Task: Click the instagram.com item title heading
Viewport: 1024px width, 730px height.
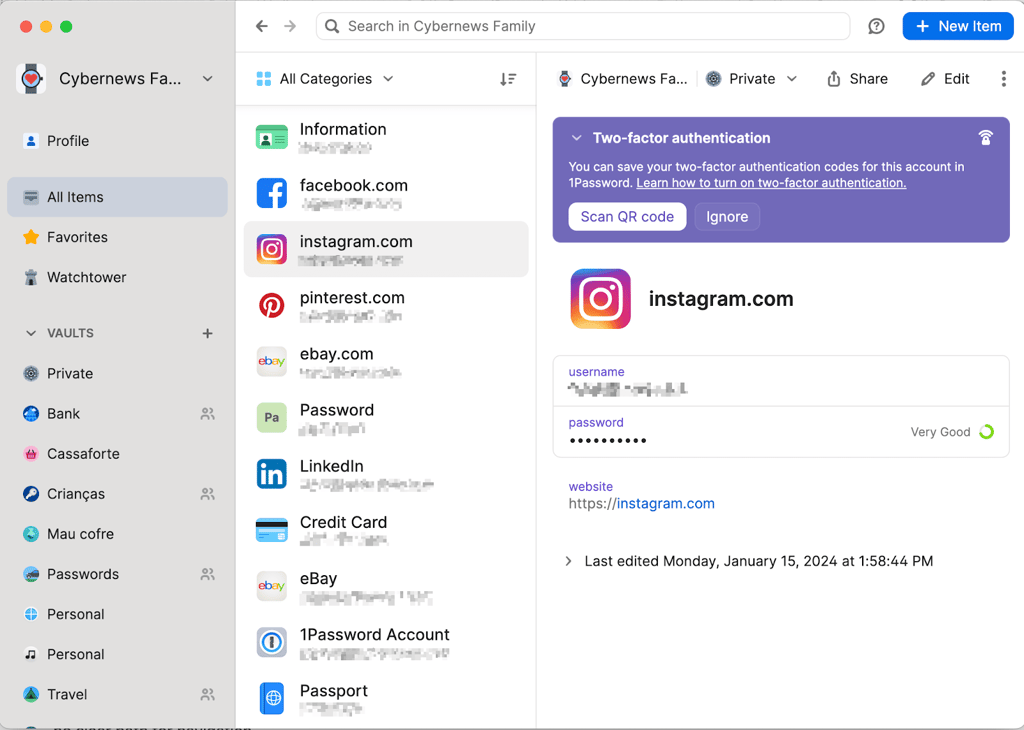Action: [721, 299]
